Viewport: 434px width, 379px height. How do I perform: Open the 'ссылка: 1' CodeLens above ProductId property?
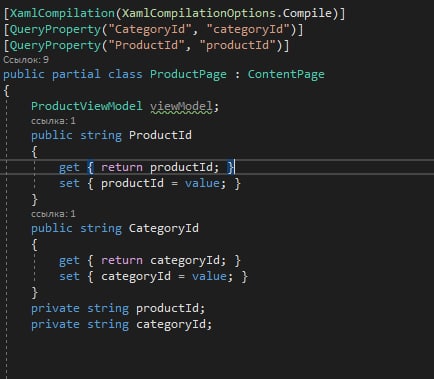53,121
